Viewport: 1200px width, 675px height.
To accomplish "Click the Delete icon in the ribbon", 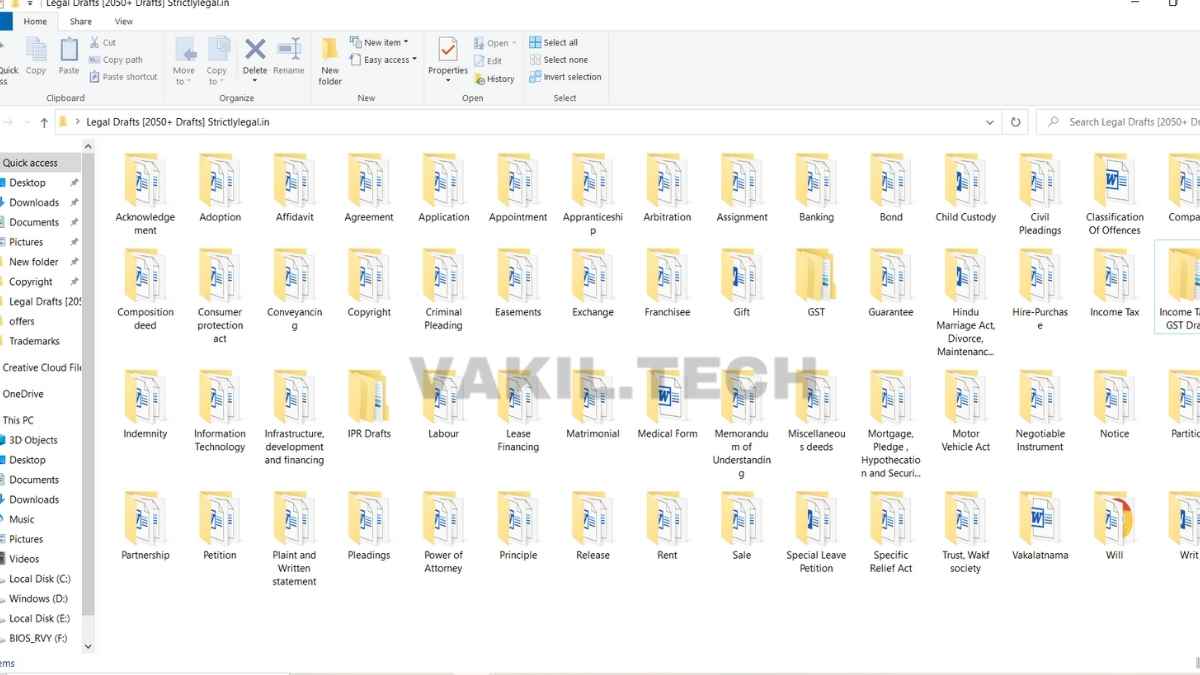I will 253,55.
